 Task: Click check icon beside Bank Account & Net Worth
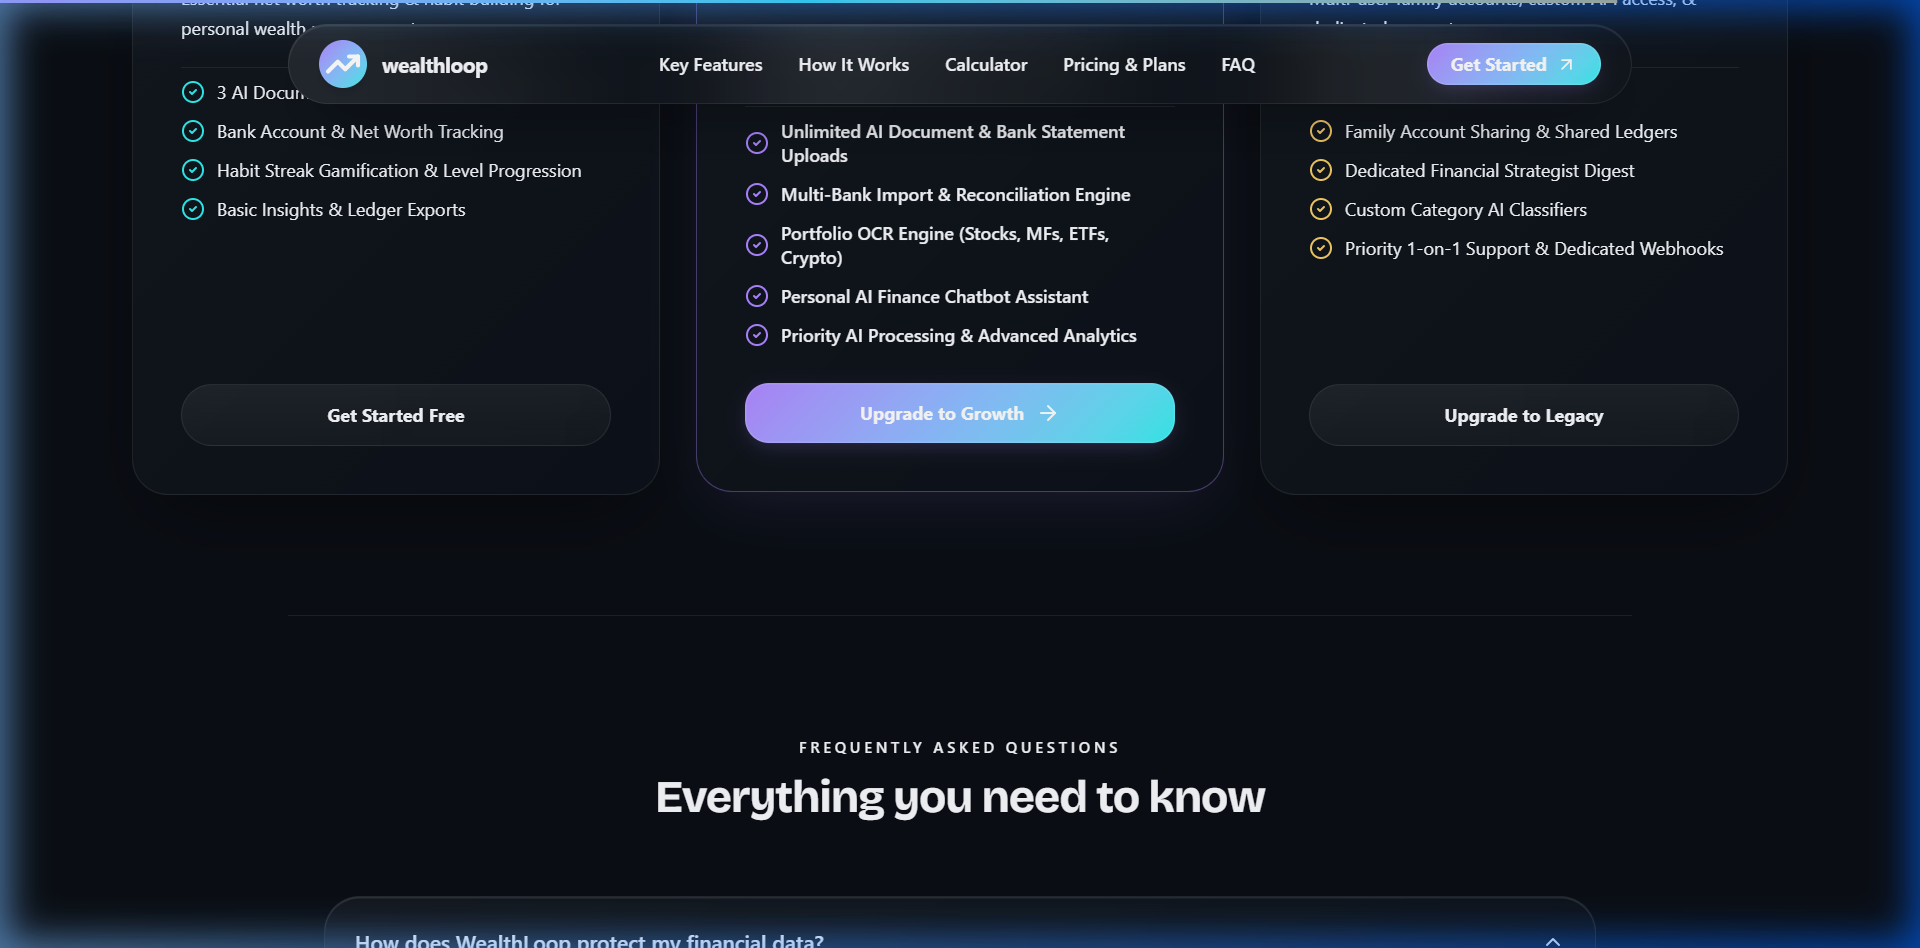(x=193, y=131)
